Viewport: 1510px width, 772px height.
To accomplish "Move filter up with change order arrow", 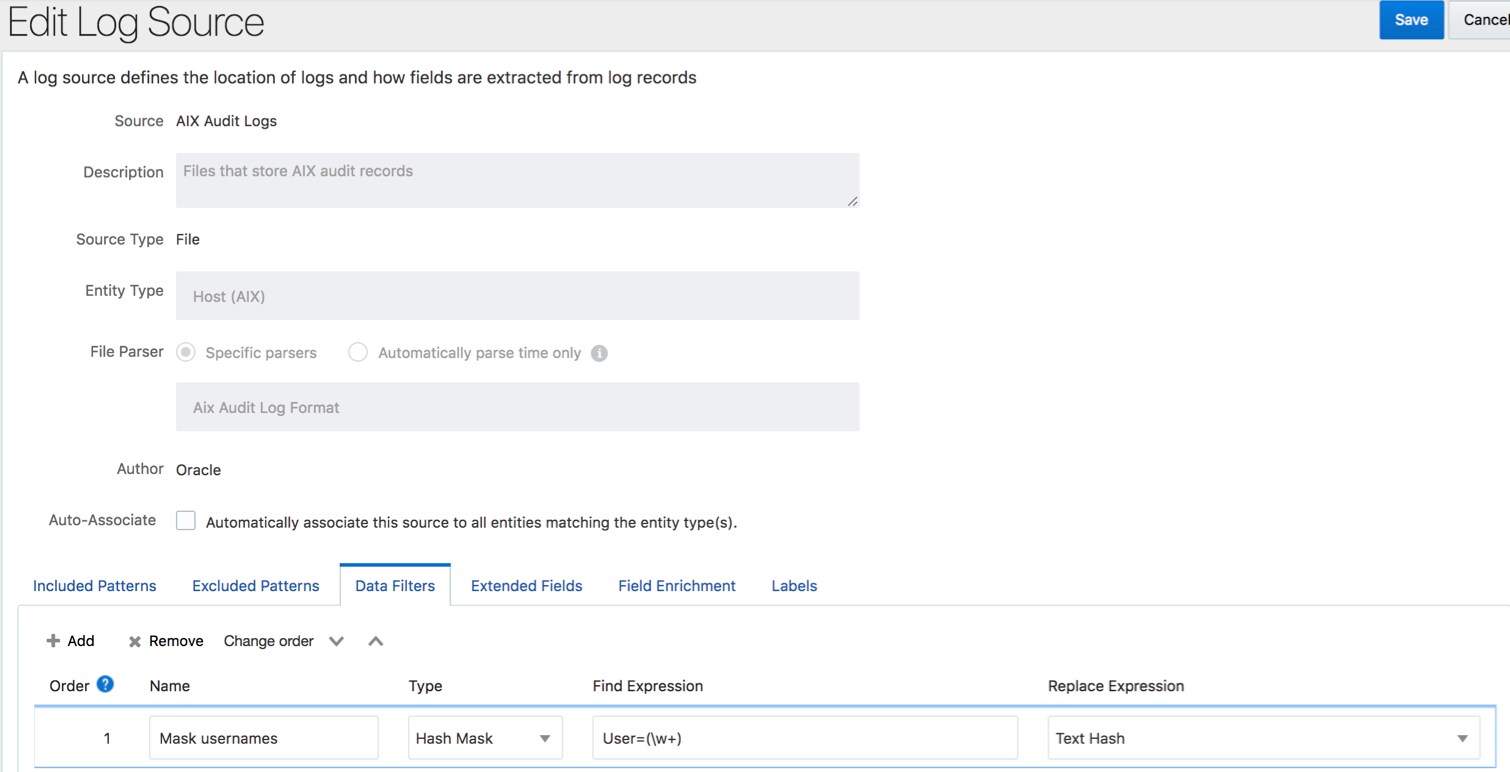I will click(376, 641).
